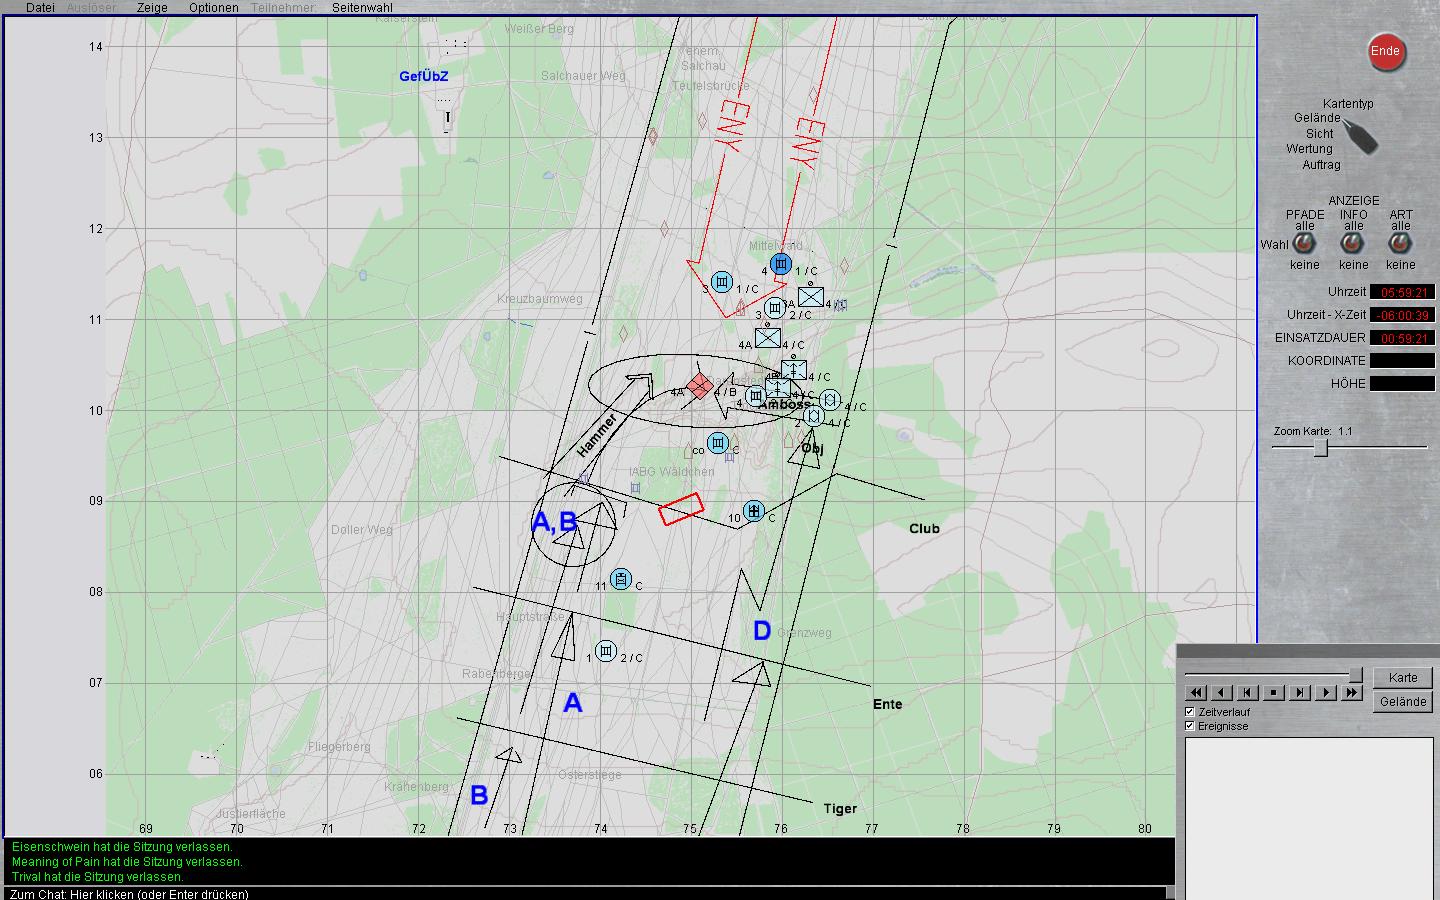Click the CO company unit symbol
The image size is (1440, 900).
click(718, 443)
